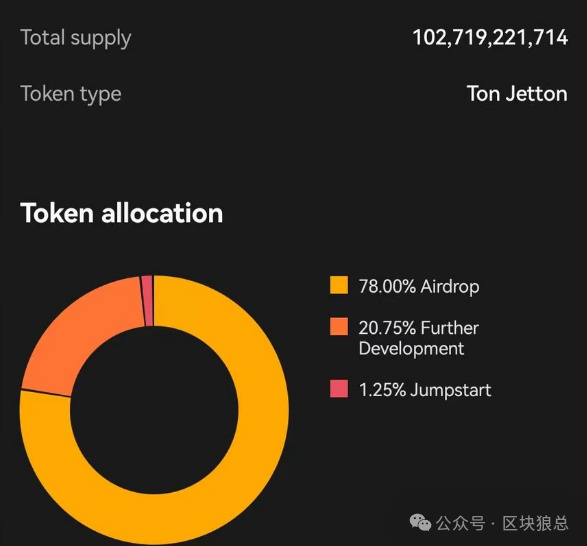Click the 1.25% Jumpstart legend label
This screenshot has width=587, height=546.
(x=425, y=390)
